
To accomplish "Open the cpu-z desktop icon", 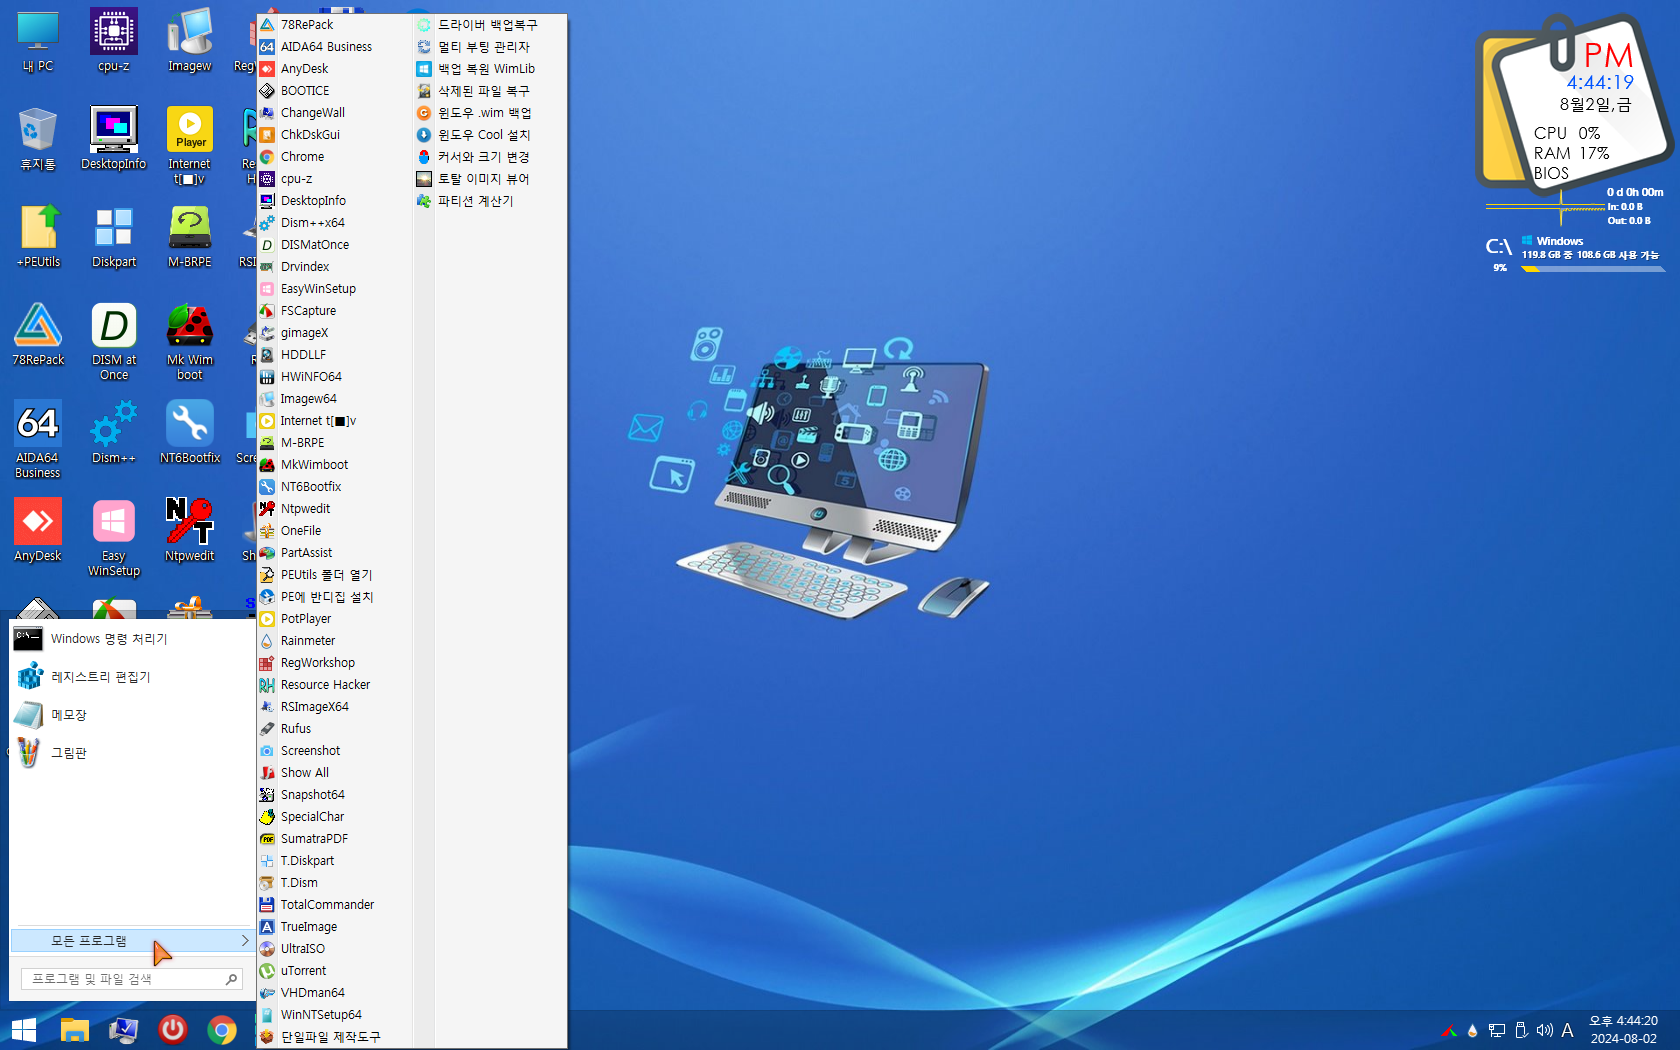I will [114, 41].
